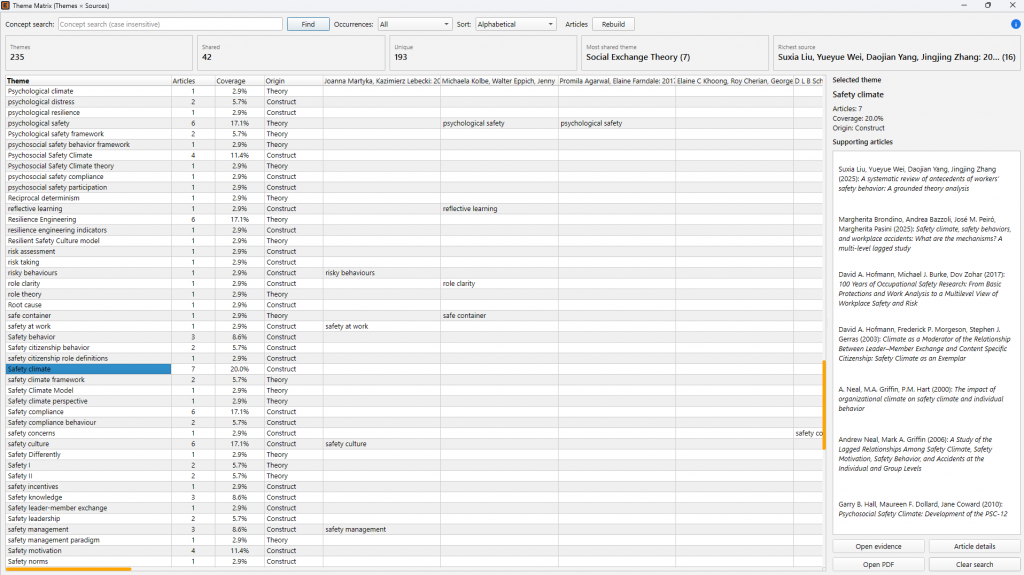This screenshot has width=1024, height=575.
Task: Click 'psychological safety' cell under Promila Agarwal
Action: point(616,123)
